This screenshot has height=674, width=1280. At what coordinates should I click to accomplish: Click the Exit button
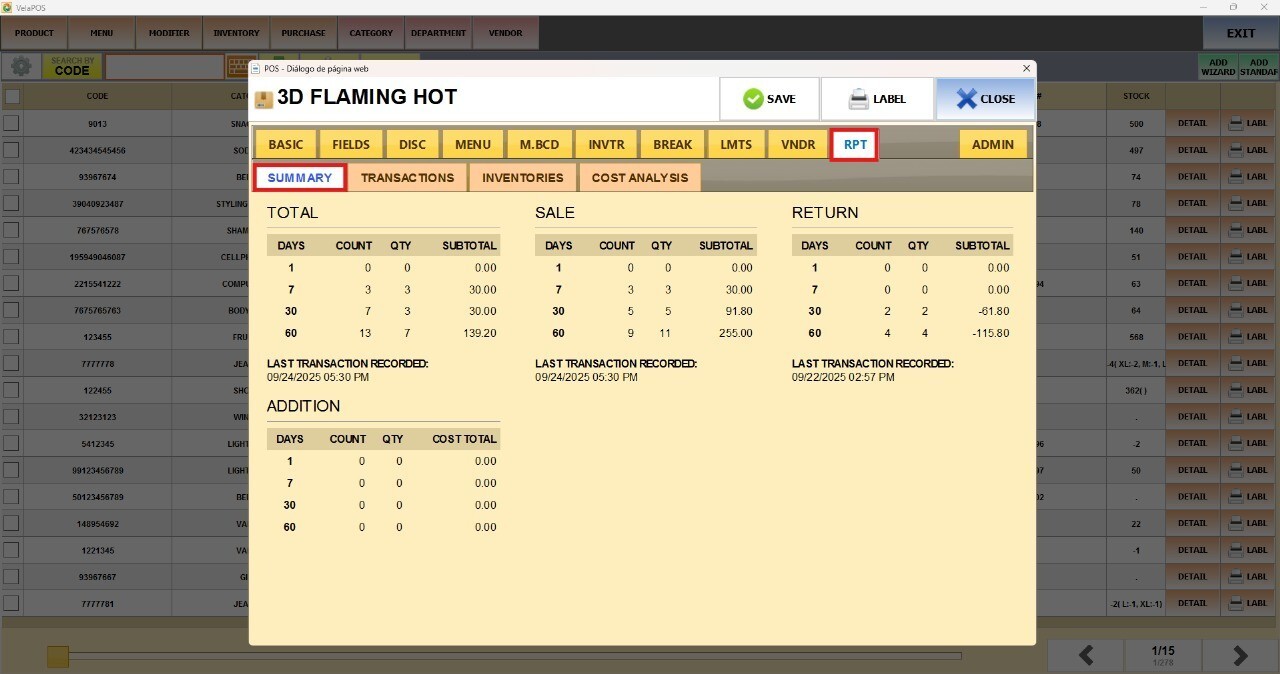point(1240,33)
